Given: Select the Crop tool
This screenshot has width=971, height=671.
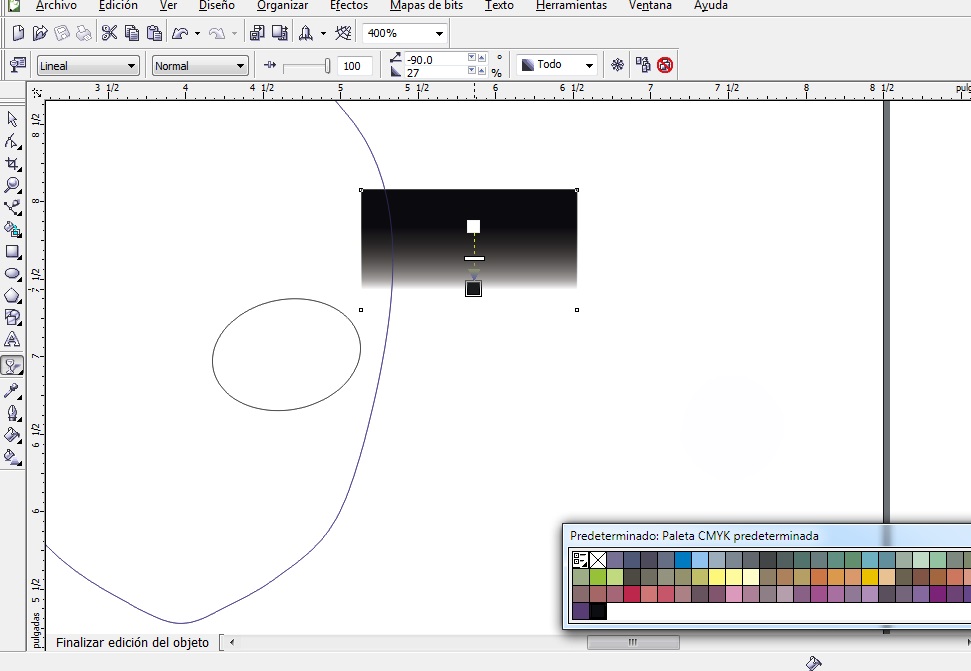Looking at the screenshot, I should pyautogui.click(x=12, y=163).
